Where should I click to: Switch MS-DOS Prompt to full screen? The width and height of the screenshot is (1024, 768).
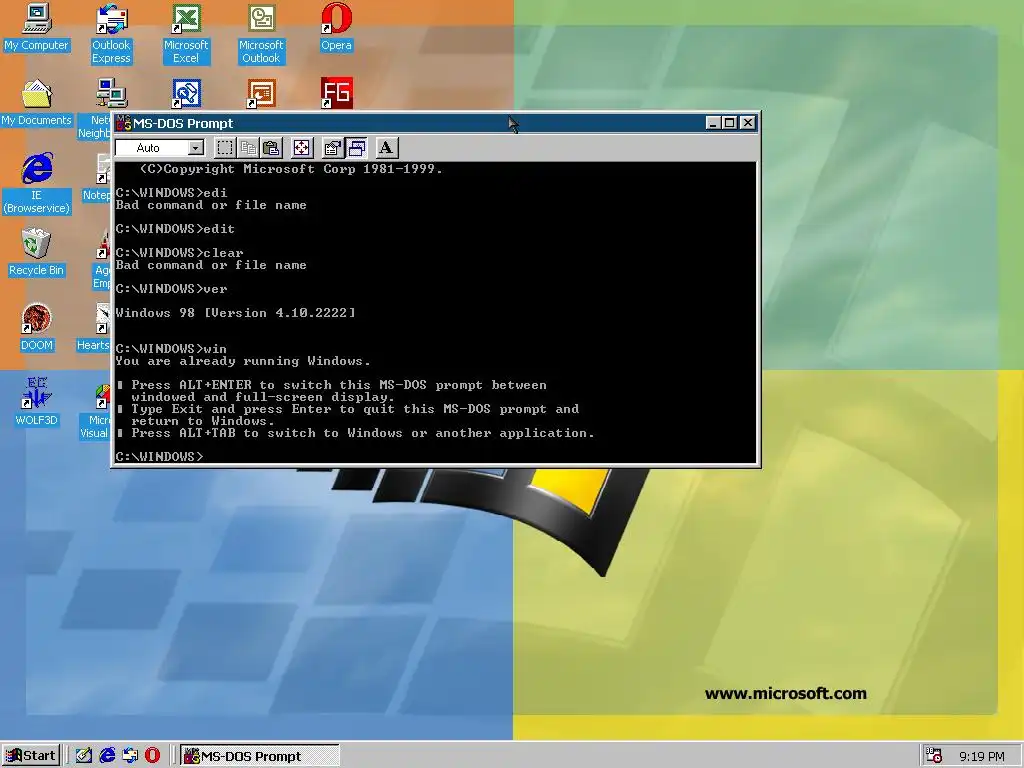(x=301, y=148)
